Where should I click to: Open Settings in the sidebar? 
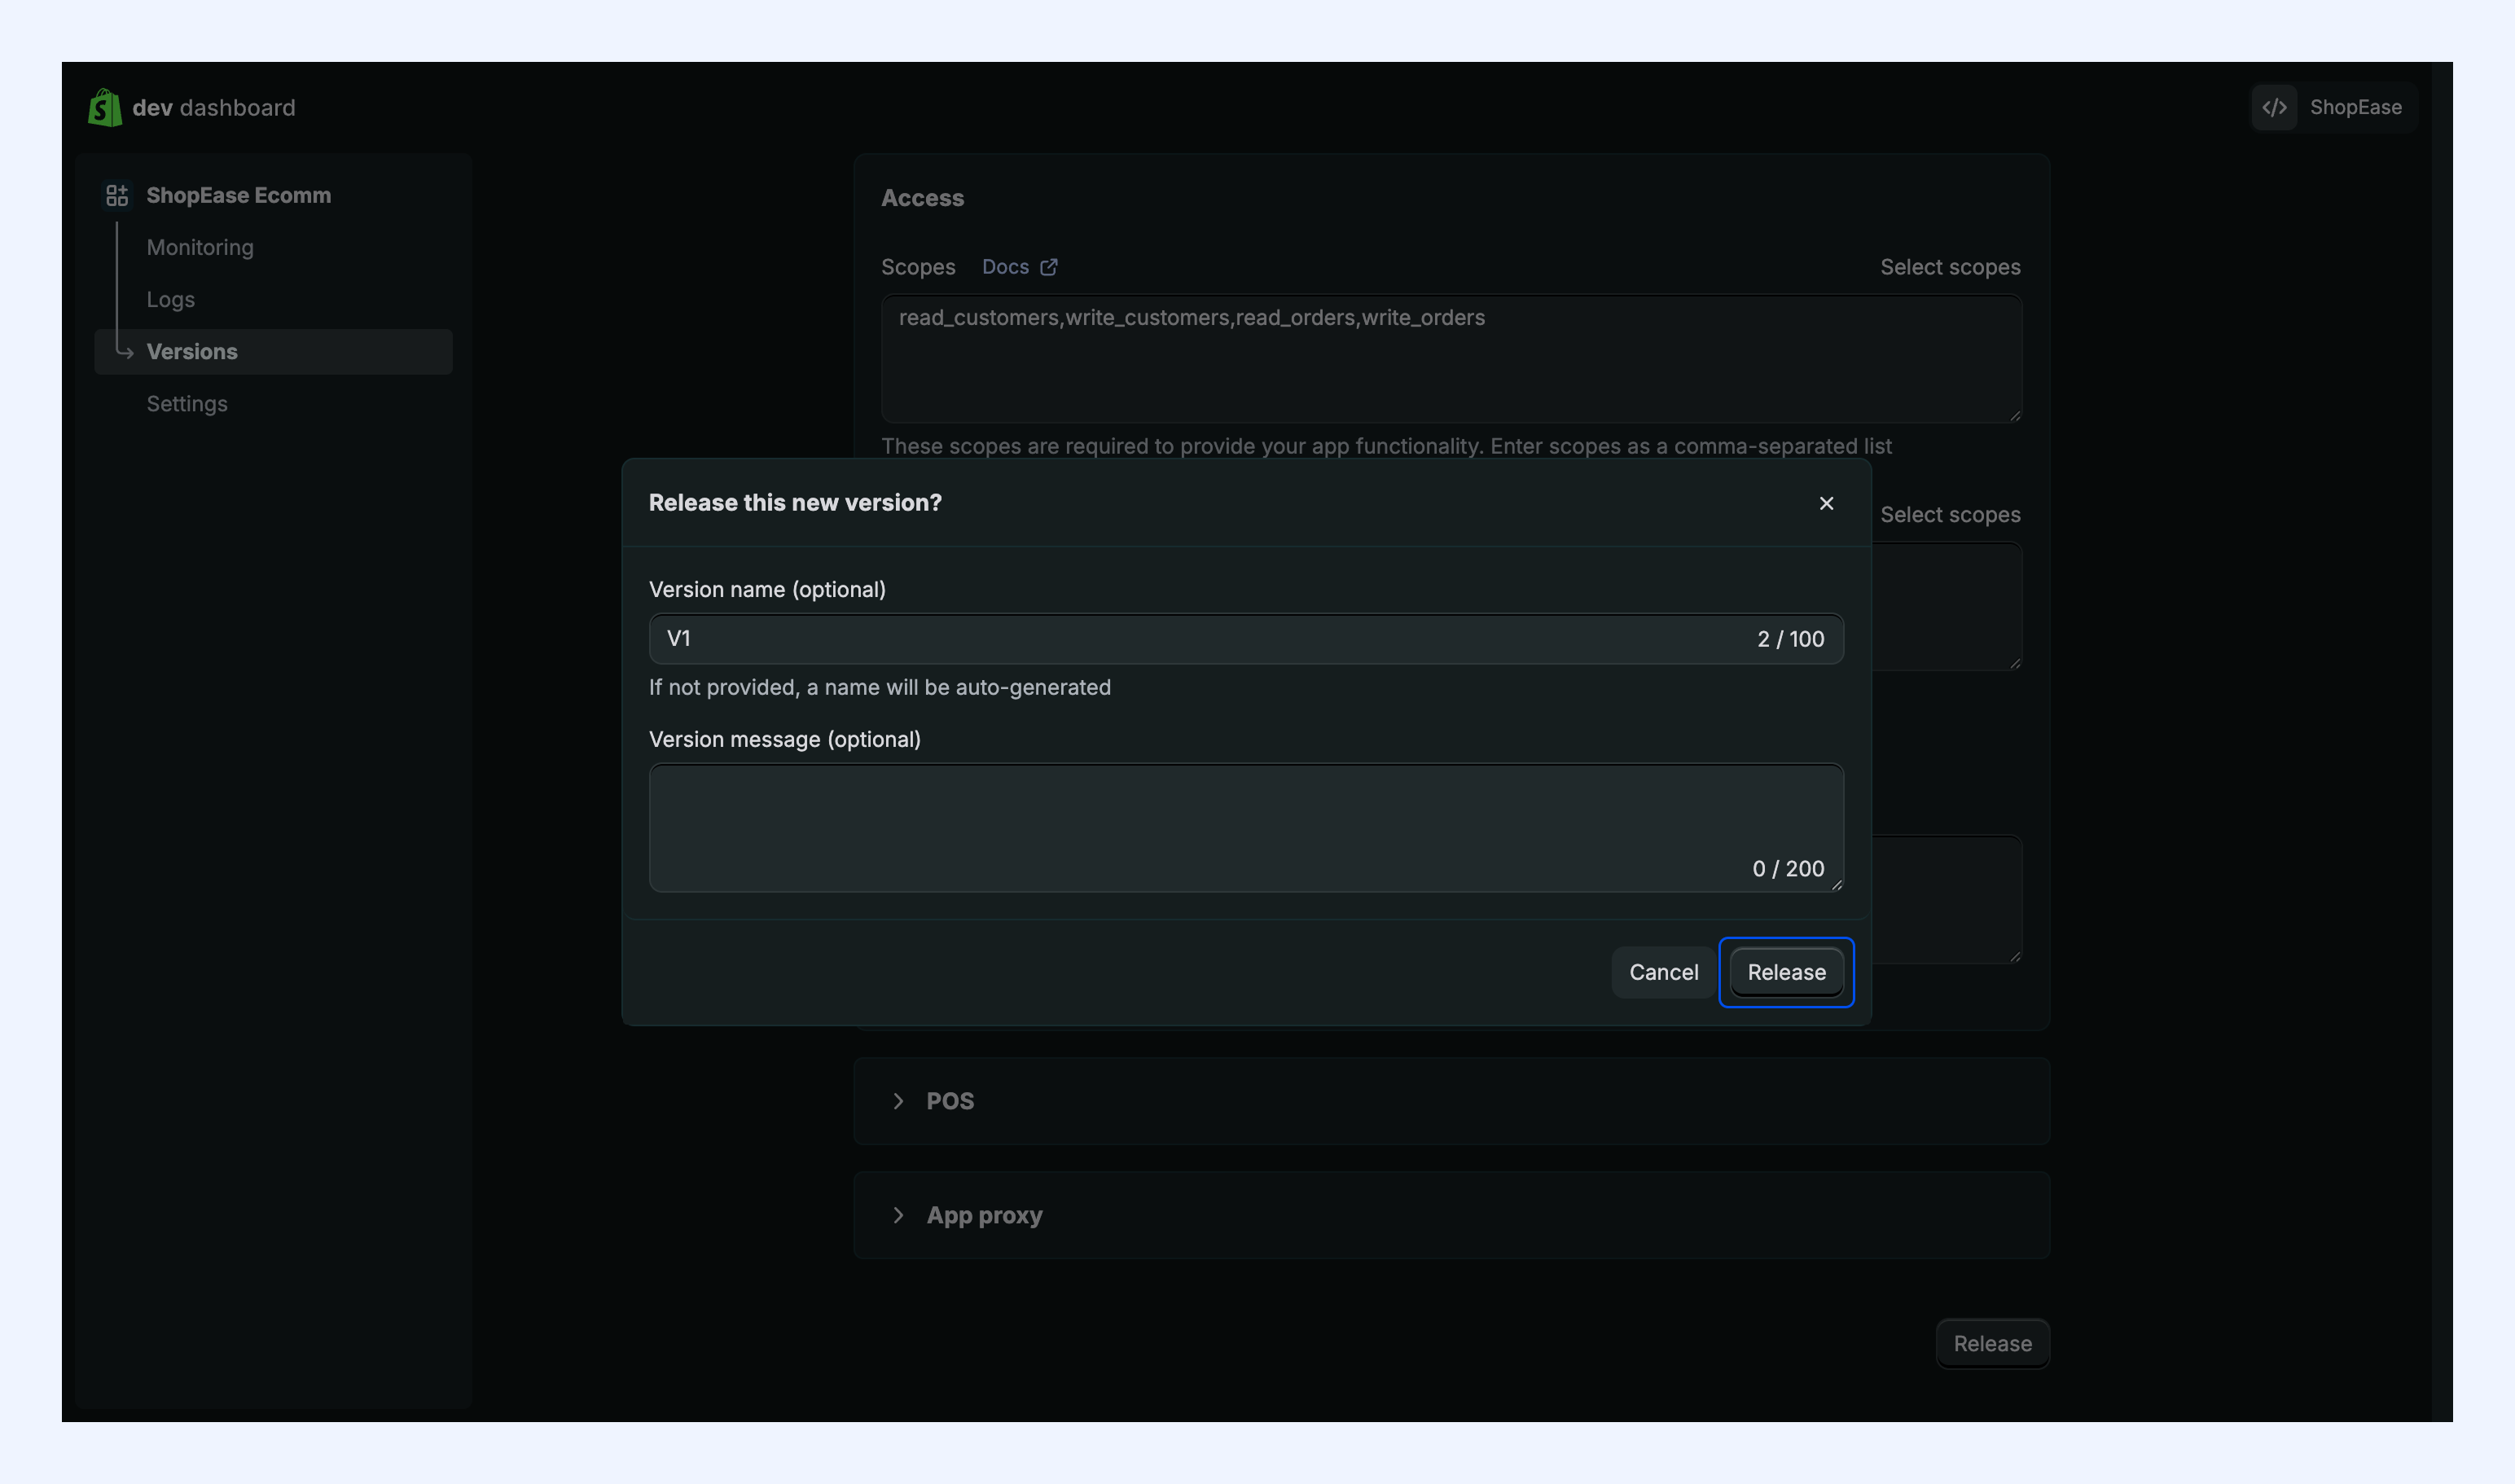pyautogui.click(x=187, y=404)
